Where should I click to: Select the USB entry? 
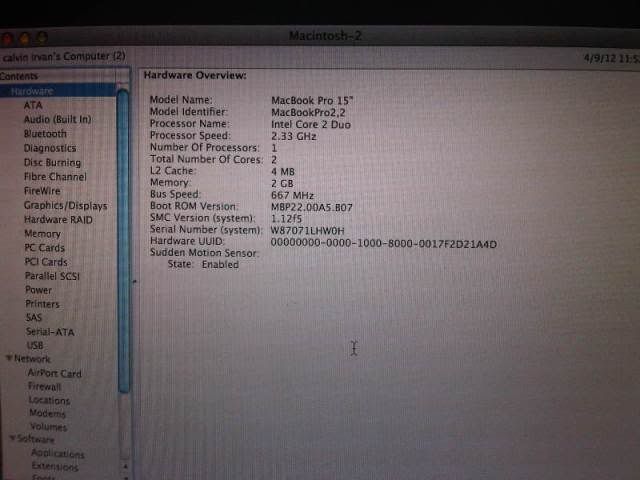35,345
